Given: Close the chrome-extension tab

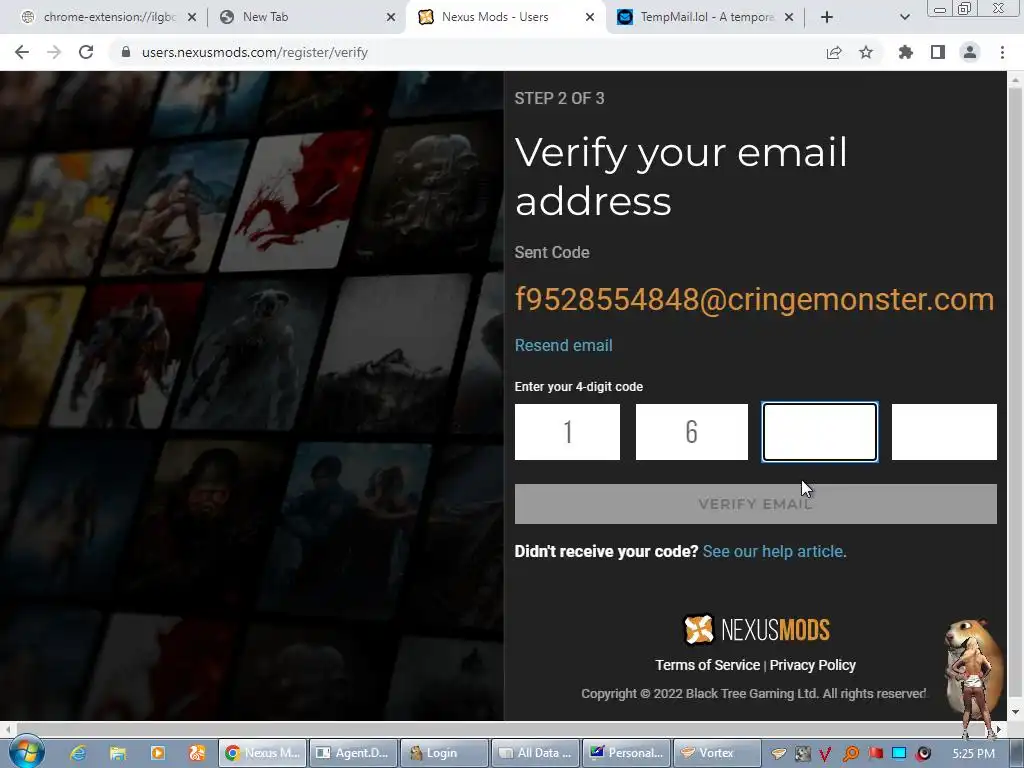Looking at the screenshot, I should pos(192,17).
